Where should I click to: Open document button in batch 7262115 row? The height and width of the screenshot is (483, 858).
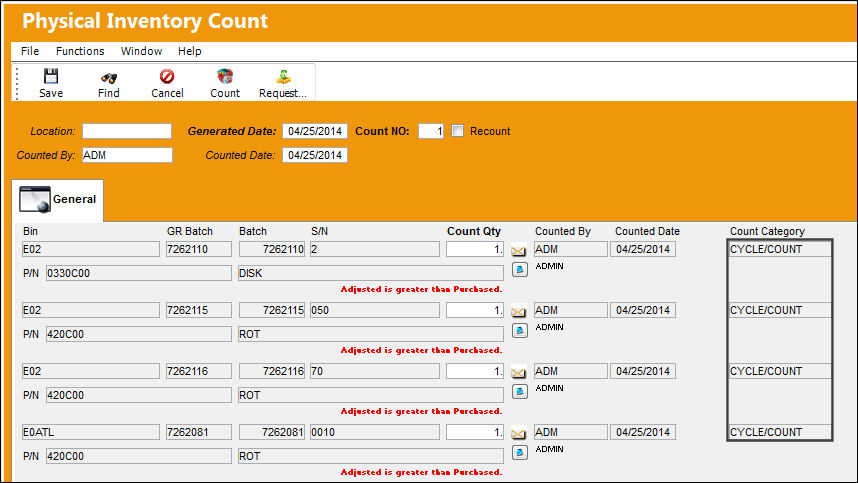pos(520,330)
